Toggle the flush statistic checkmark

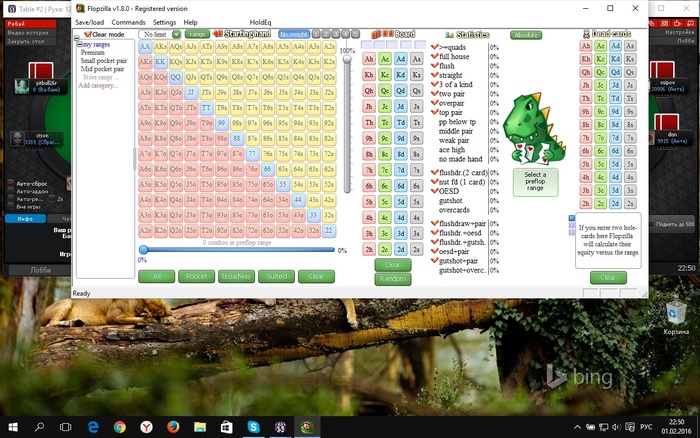click(x=434, y=65)
